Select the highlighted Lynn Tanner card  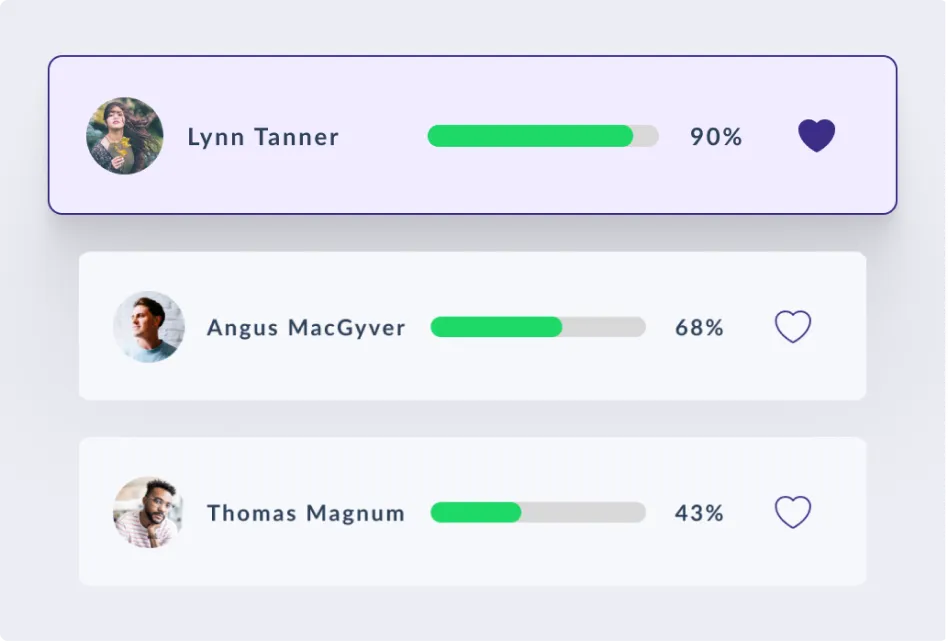472,135
